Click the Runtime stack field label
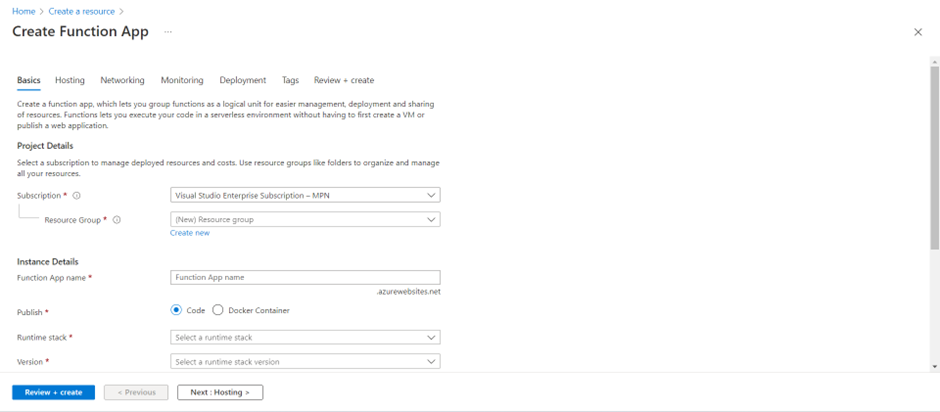 41,338
